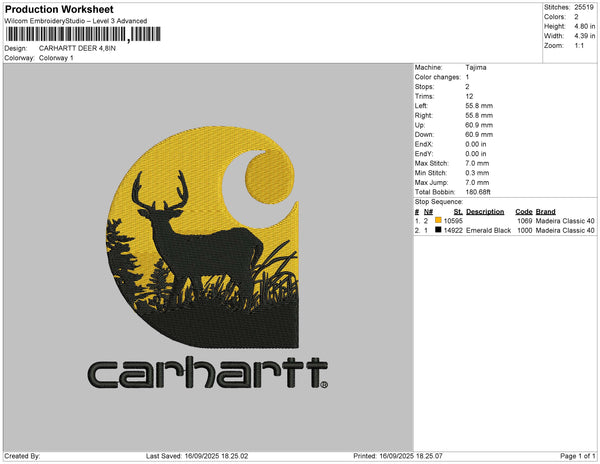The width and height of the screenshot is (600, 464).
Task: Click the EndX value 0.00 in
Action: tap(476, 144)
